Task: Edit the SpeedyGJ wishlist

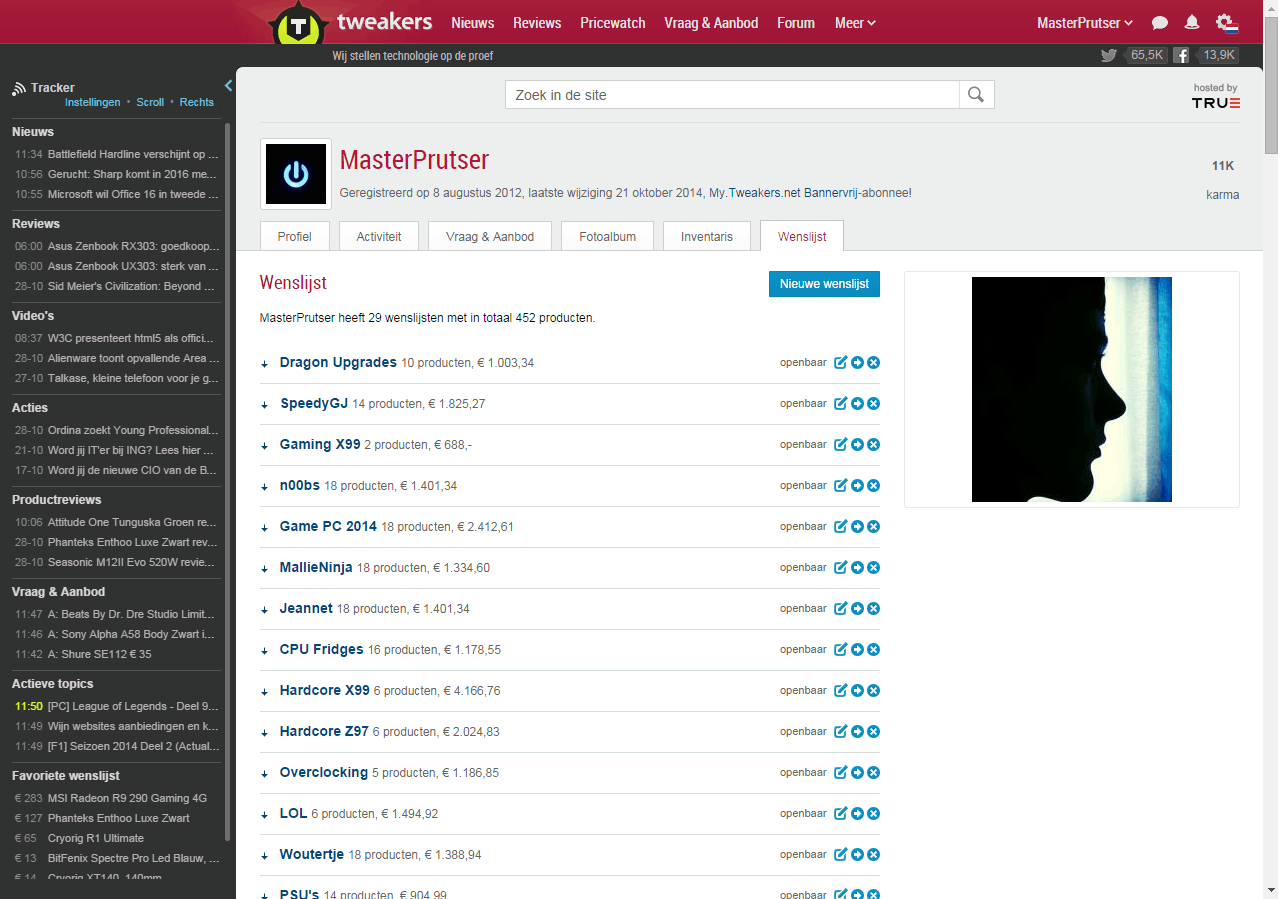Action: [841, 403]
